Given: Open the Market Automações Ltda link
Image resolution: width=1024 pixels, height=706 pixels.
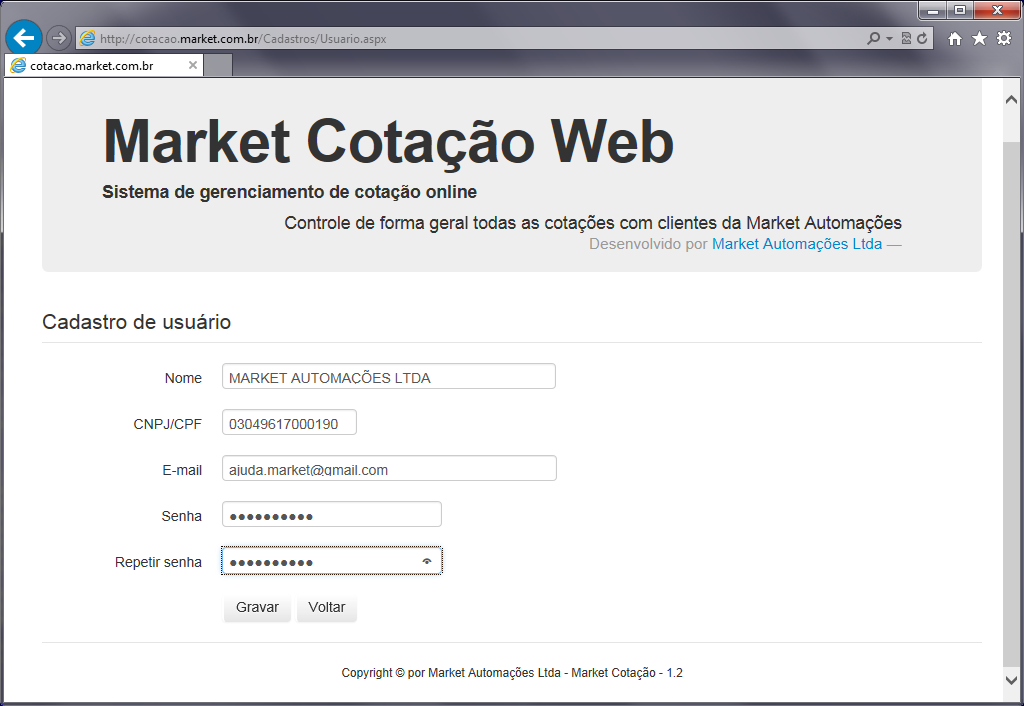Looking at the screenshot, I should [797, 244].
